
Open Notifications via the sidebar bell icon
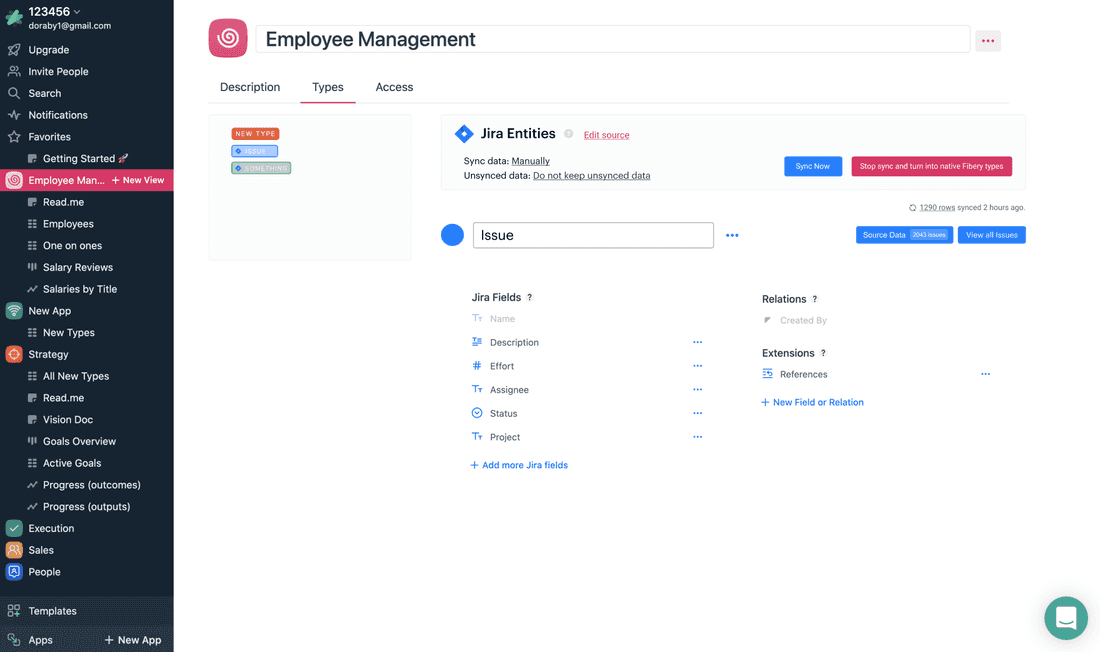click(14, 115)
